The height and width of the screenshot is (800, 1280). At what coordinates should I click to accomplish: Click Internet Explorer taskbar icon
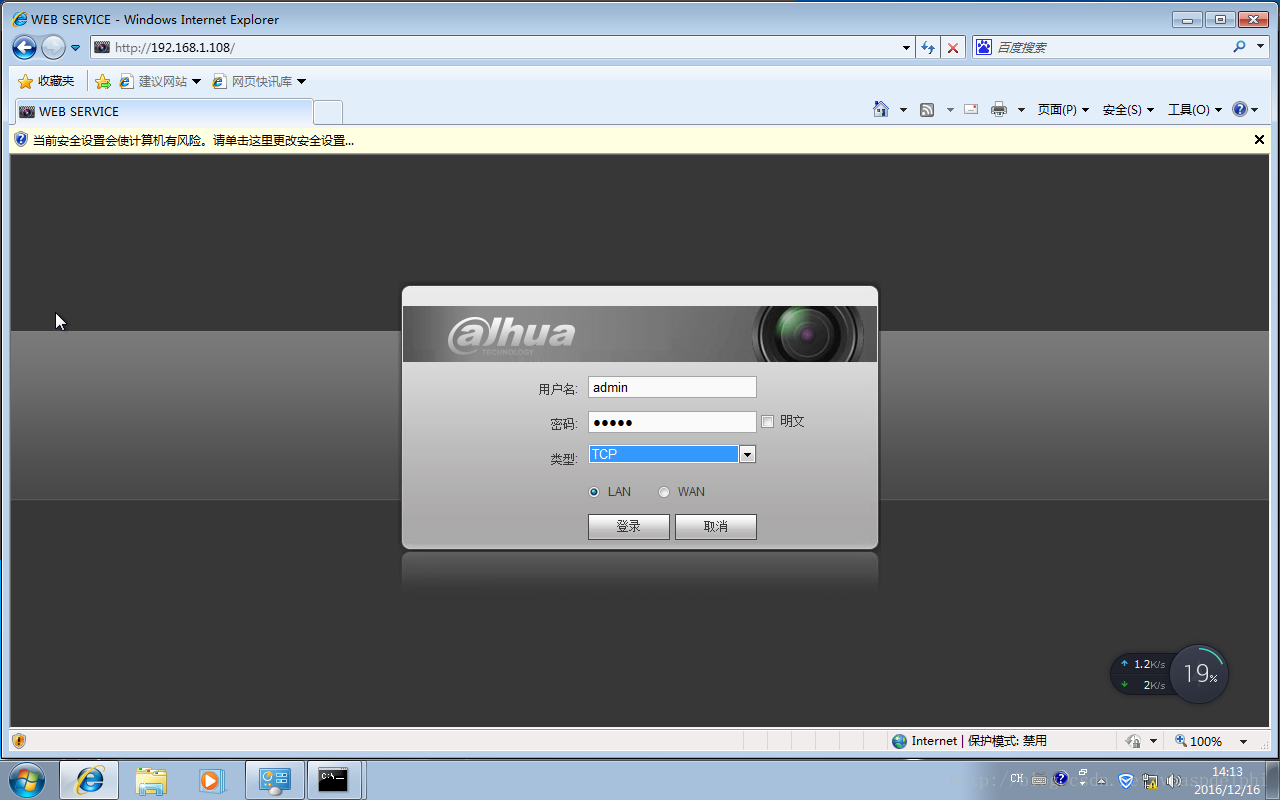(x=89, y=780)
